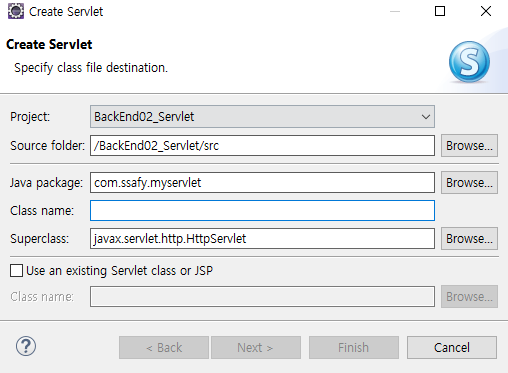Image resolution: width=508 pixels, height=373 pixels.
Task: Browse for the Source folder
Action: 469,146
